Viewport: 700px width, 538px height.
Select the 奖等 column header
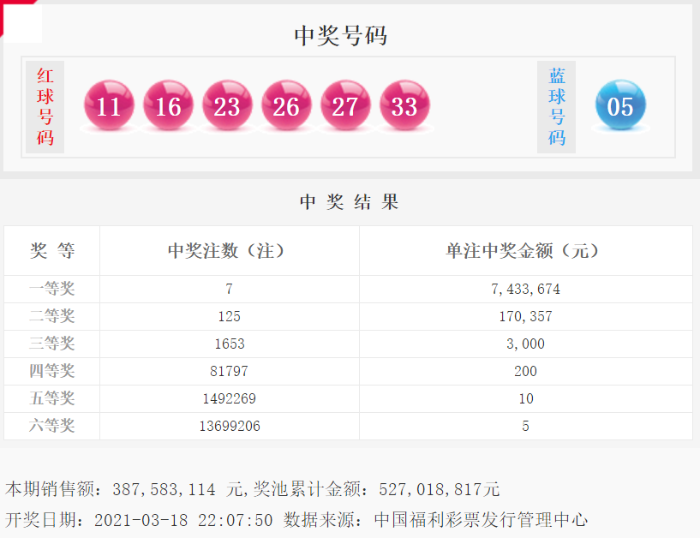[x=52, y=251]
